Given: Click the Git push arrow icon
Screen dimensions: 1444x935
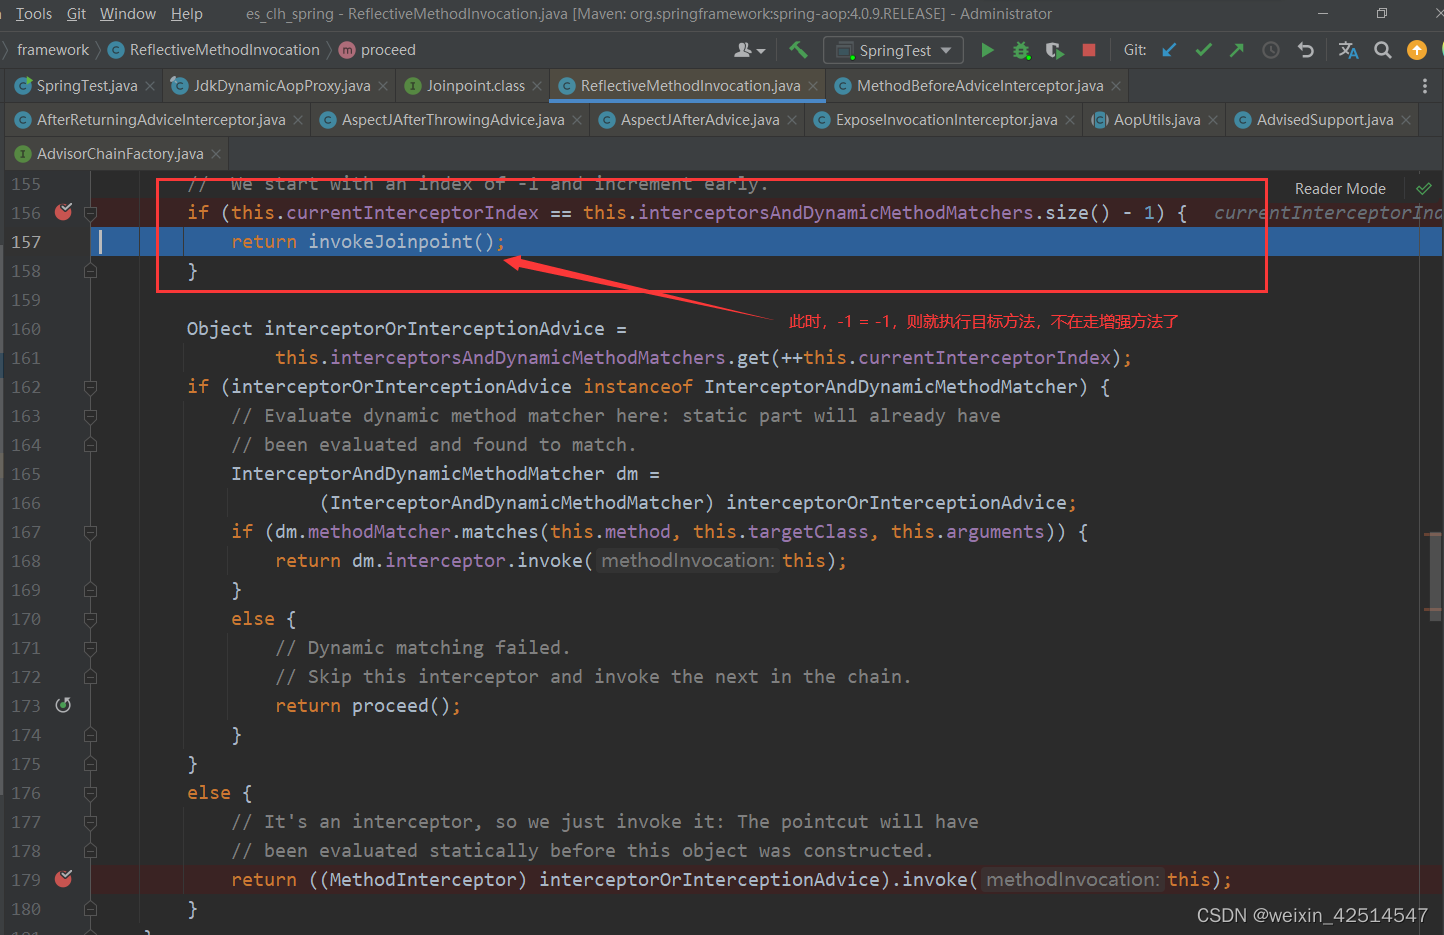Looking at the screenshot, I should point(1237,50).
